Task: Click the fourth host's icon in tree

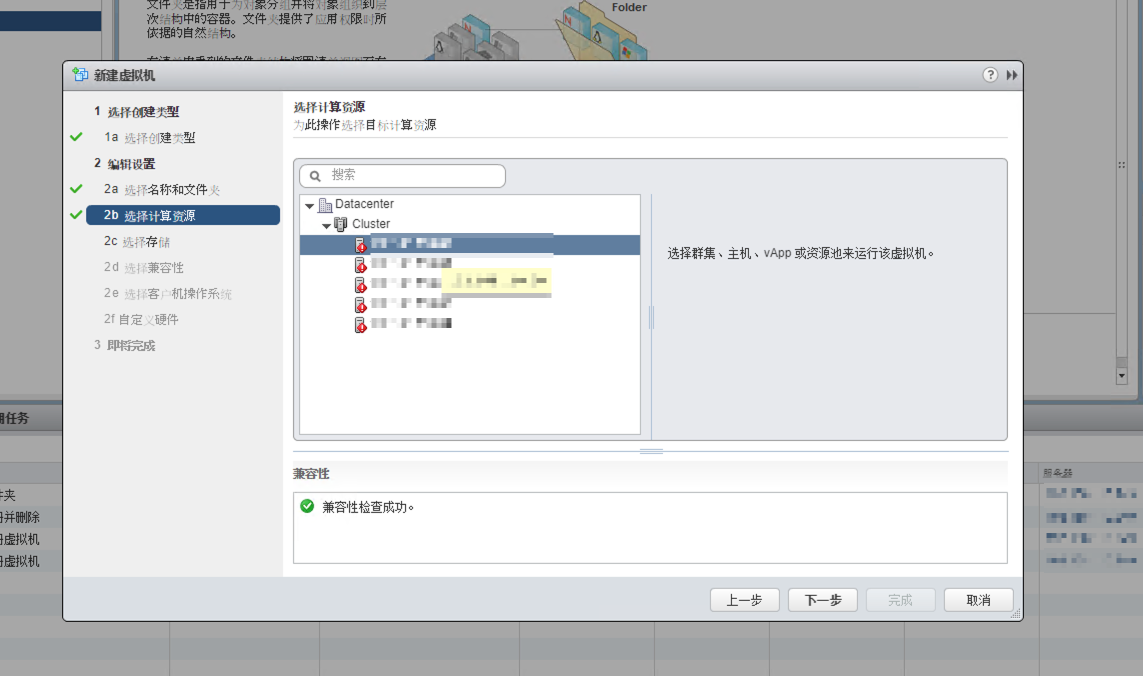Action: pyautogui.click(x=360, y=304)
